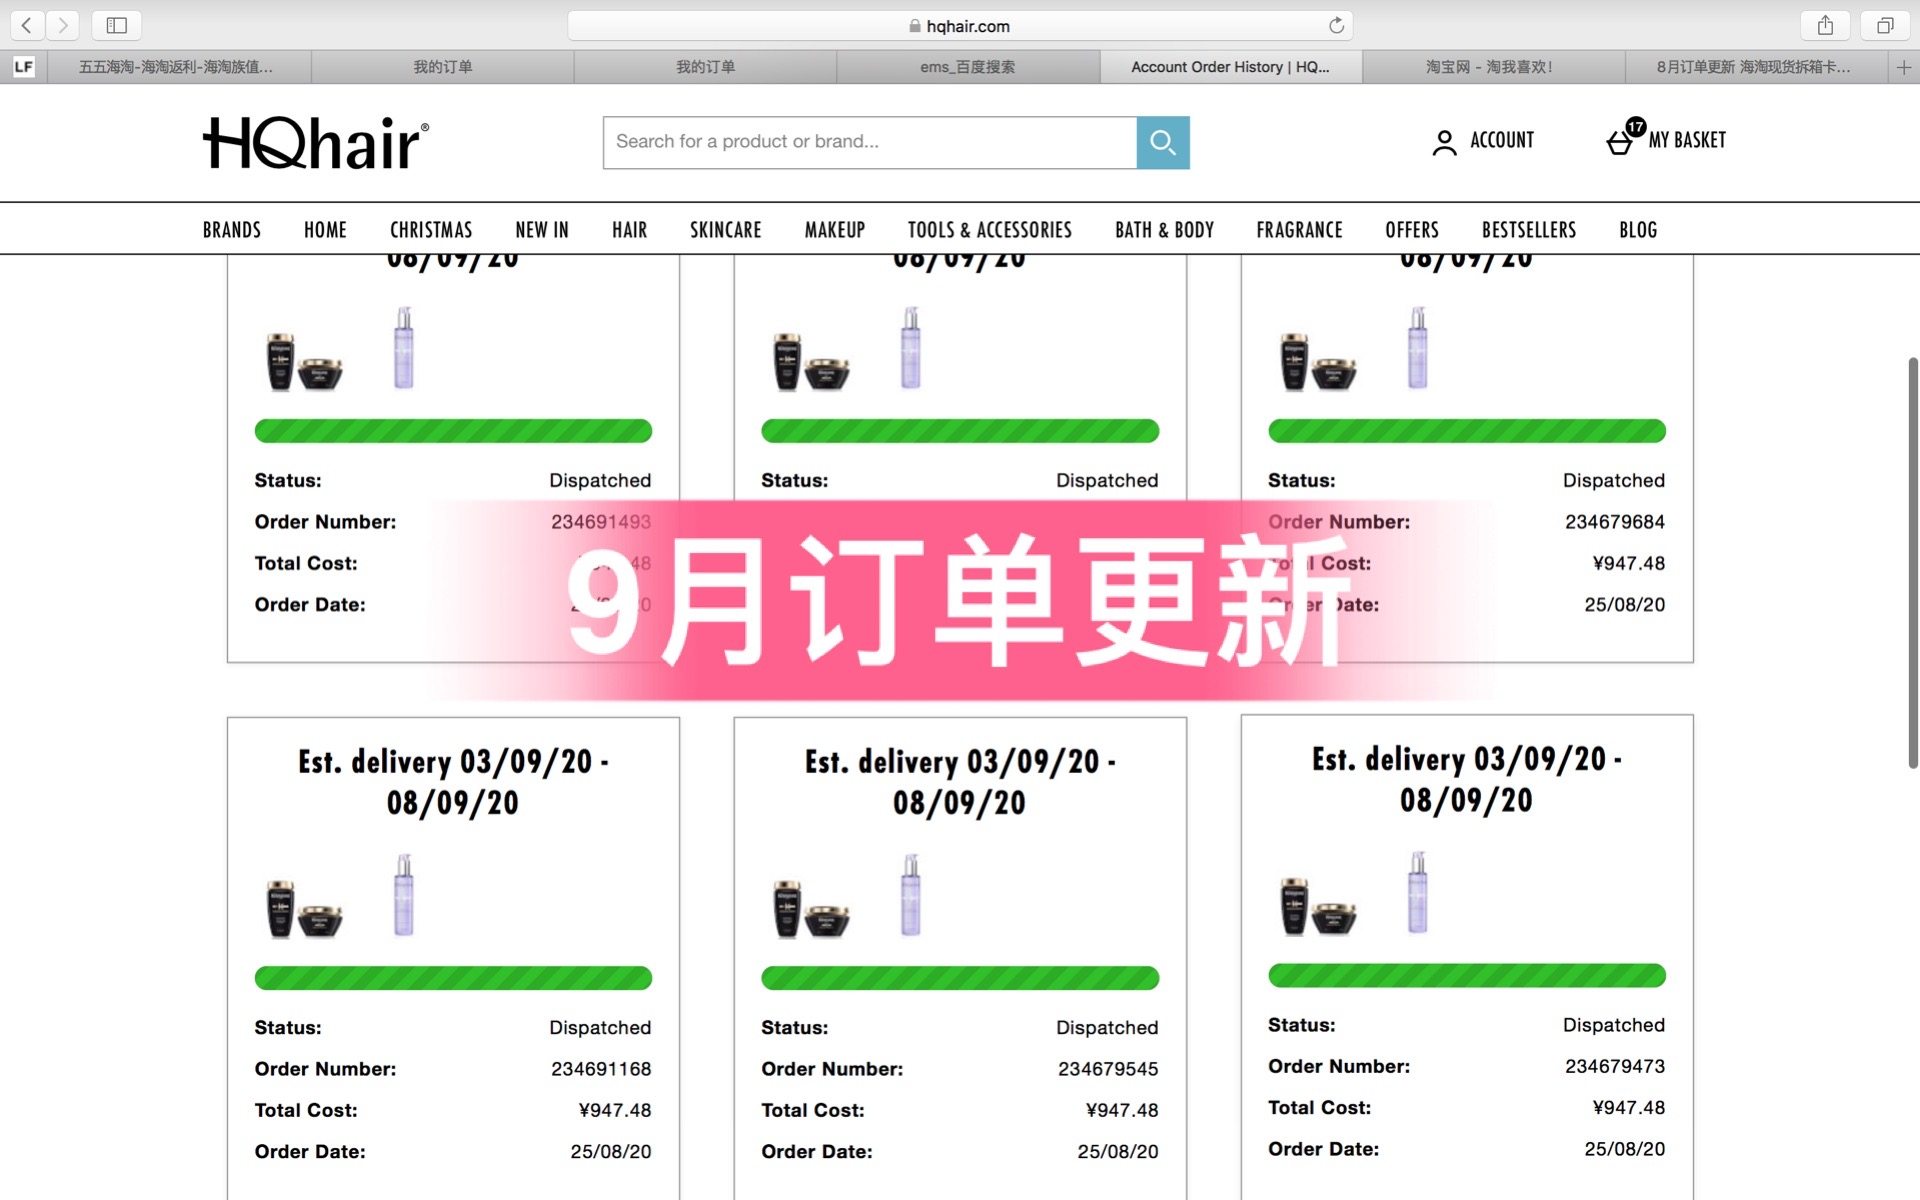The image size is (1920, 1200).
Task: Reload the page
Action: pos(1336,26)
